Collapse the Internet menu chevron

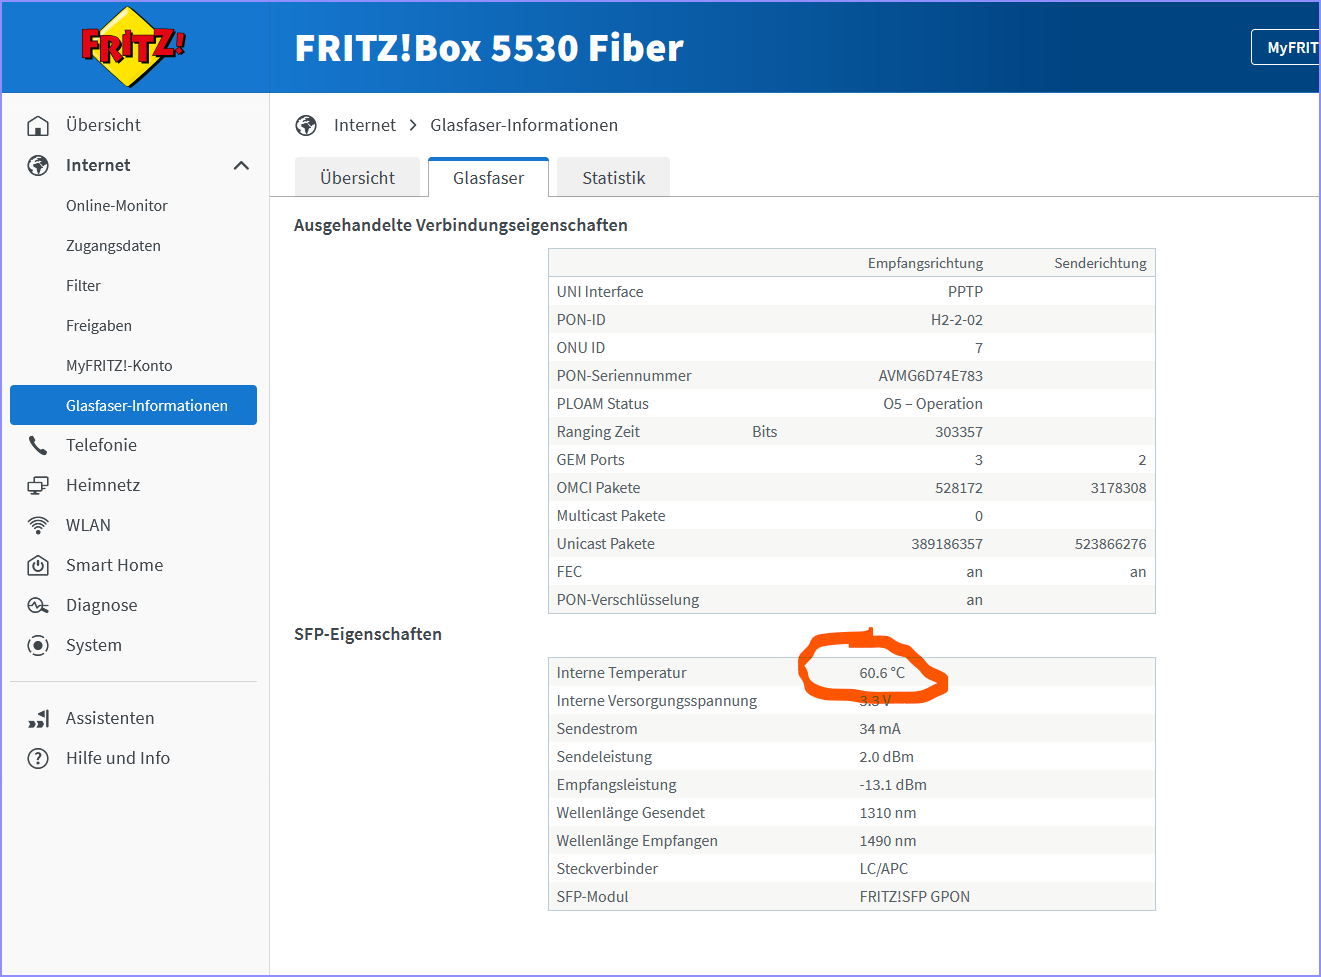241,165
